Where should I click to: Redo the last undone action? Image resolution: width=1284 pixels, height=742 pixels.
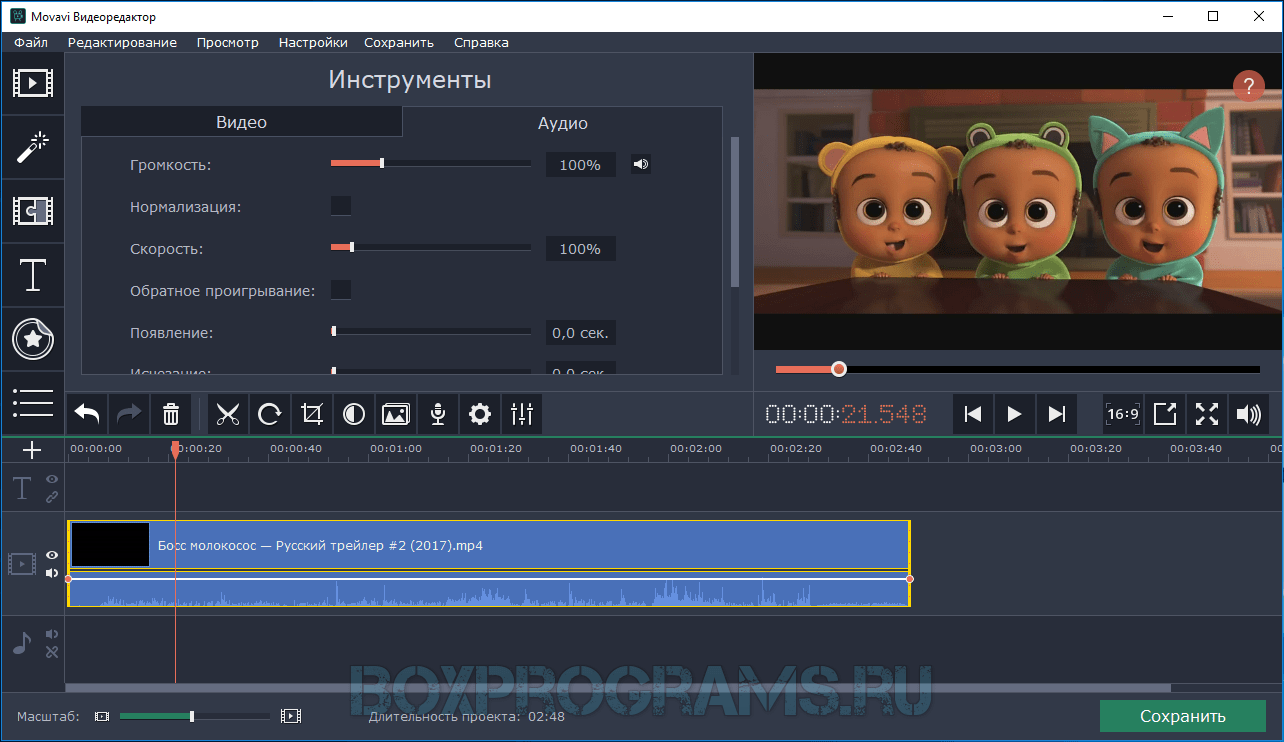coord(129,413)
